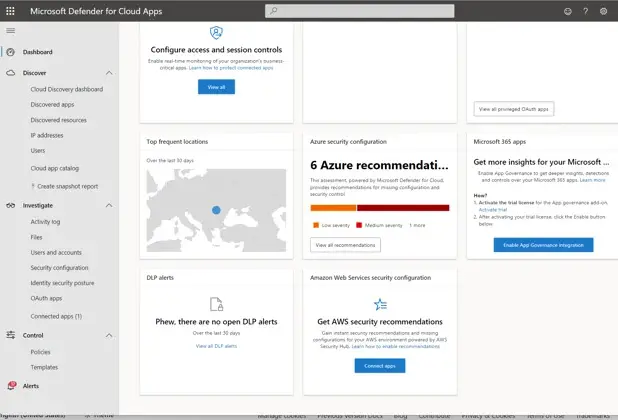618x420 pixels.
Task: Open Security configuration page
Action: click(60, 268)
